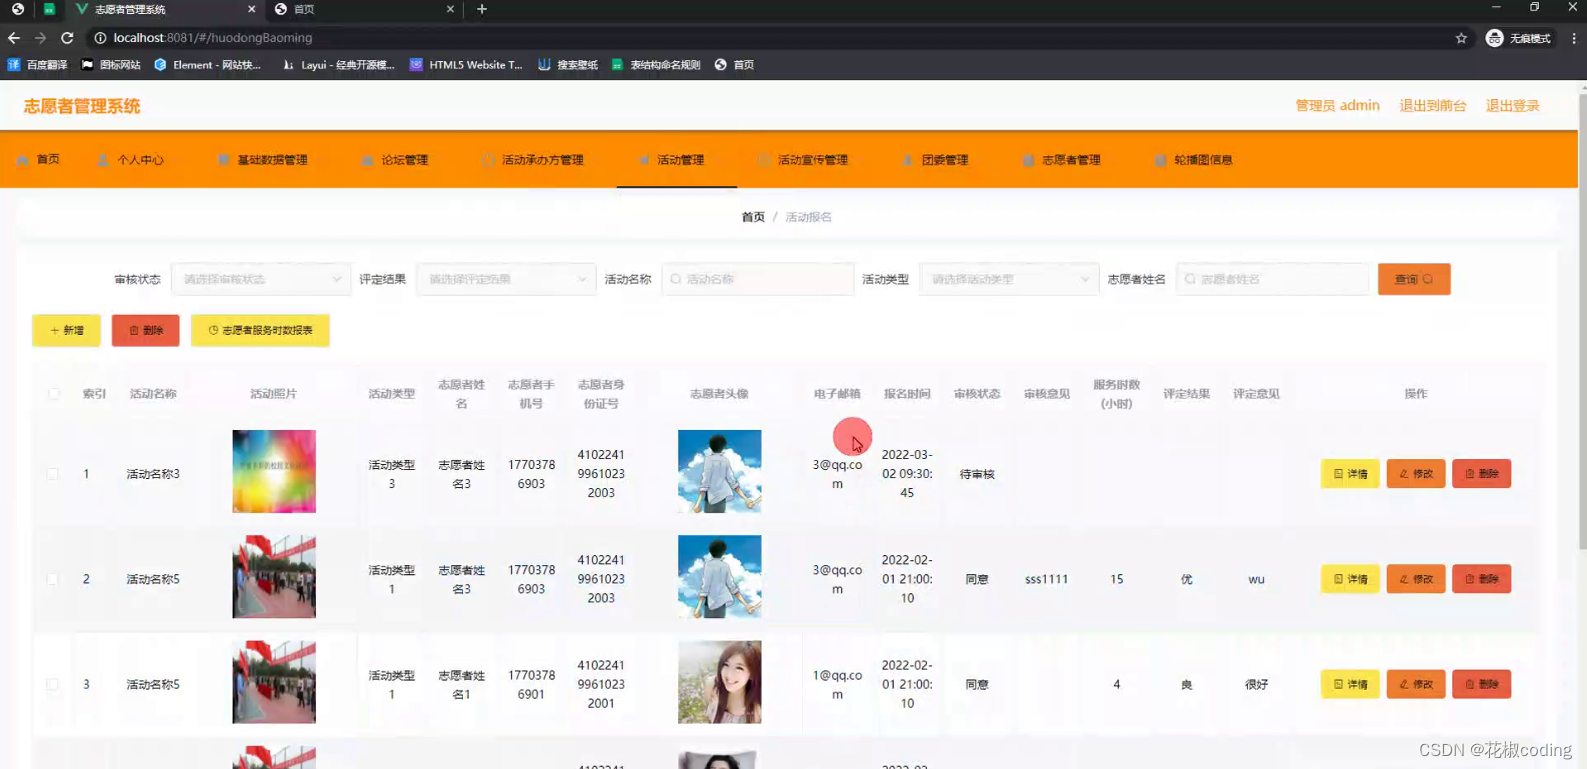Click the 待审核 status cell in row 1
This screenshot has width=1587, height=769.
[977, 474]
